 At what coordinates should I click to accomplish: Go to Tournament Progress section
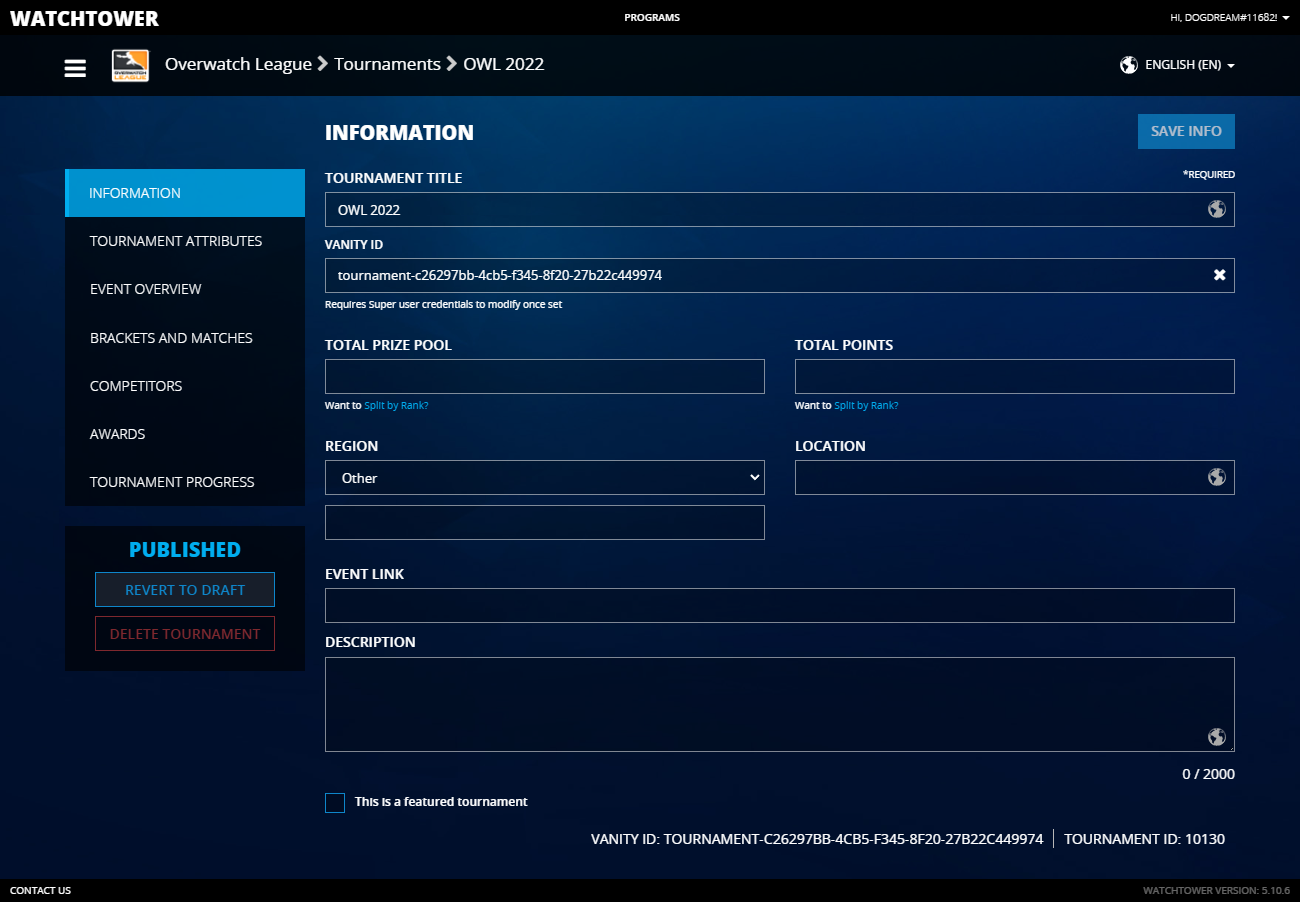(x=185, y=482)
